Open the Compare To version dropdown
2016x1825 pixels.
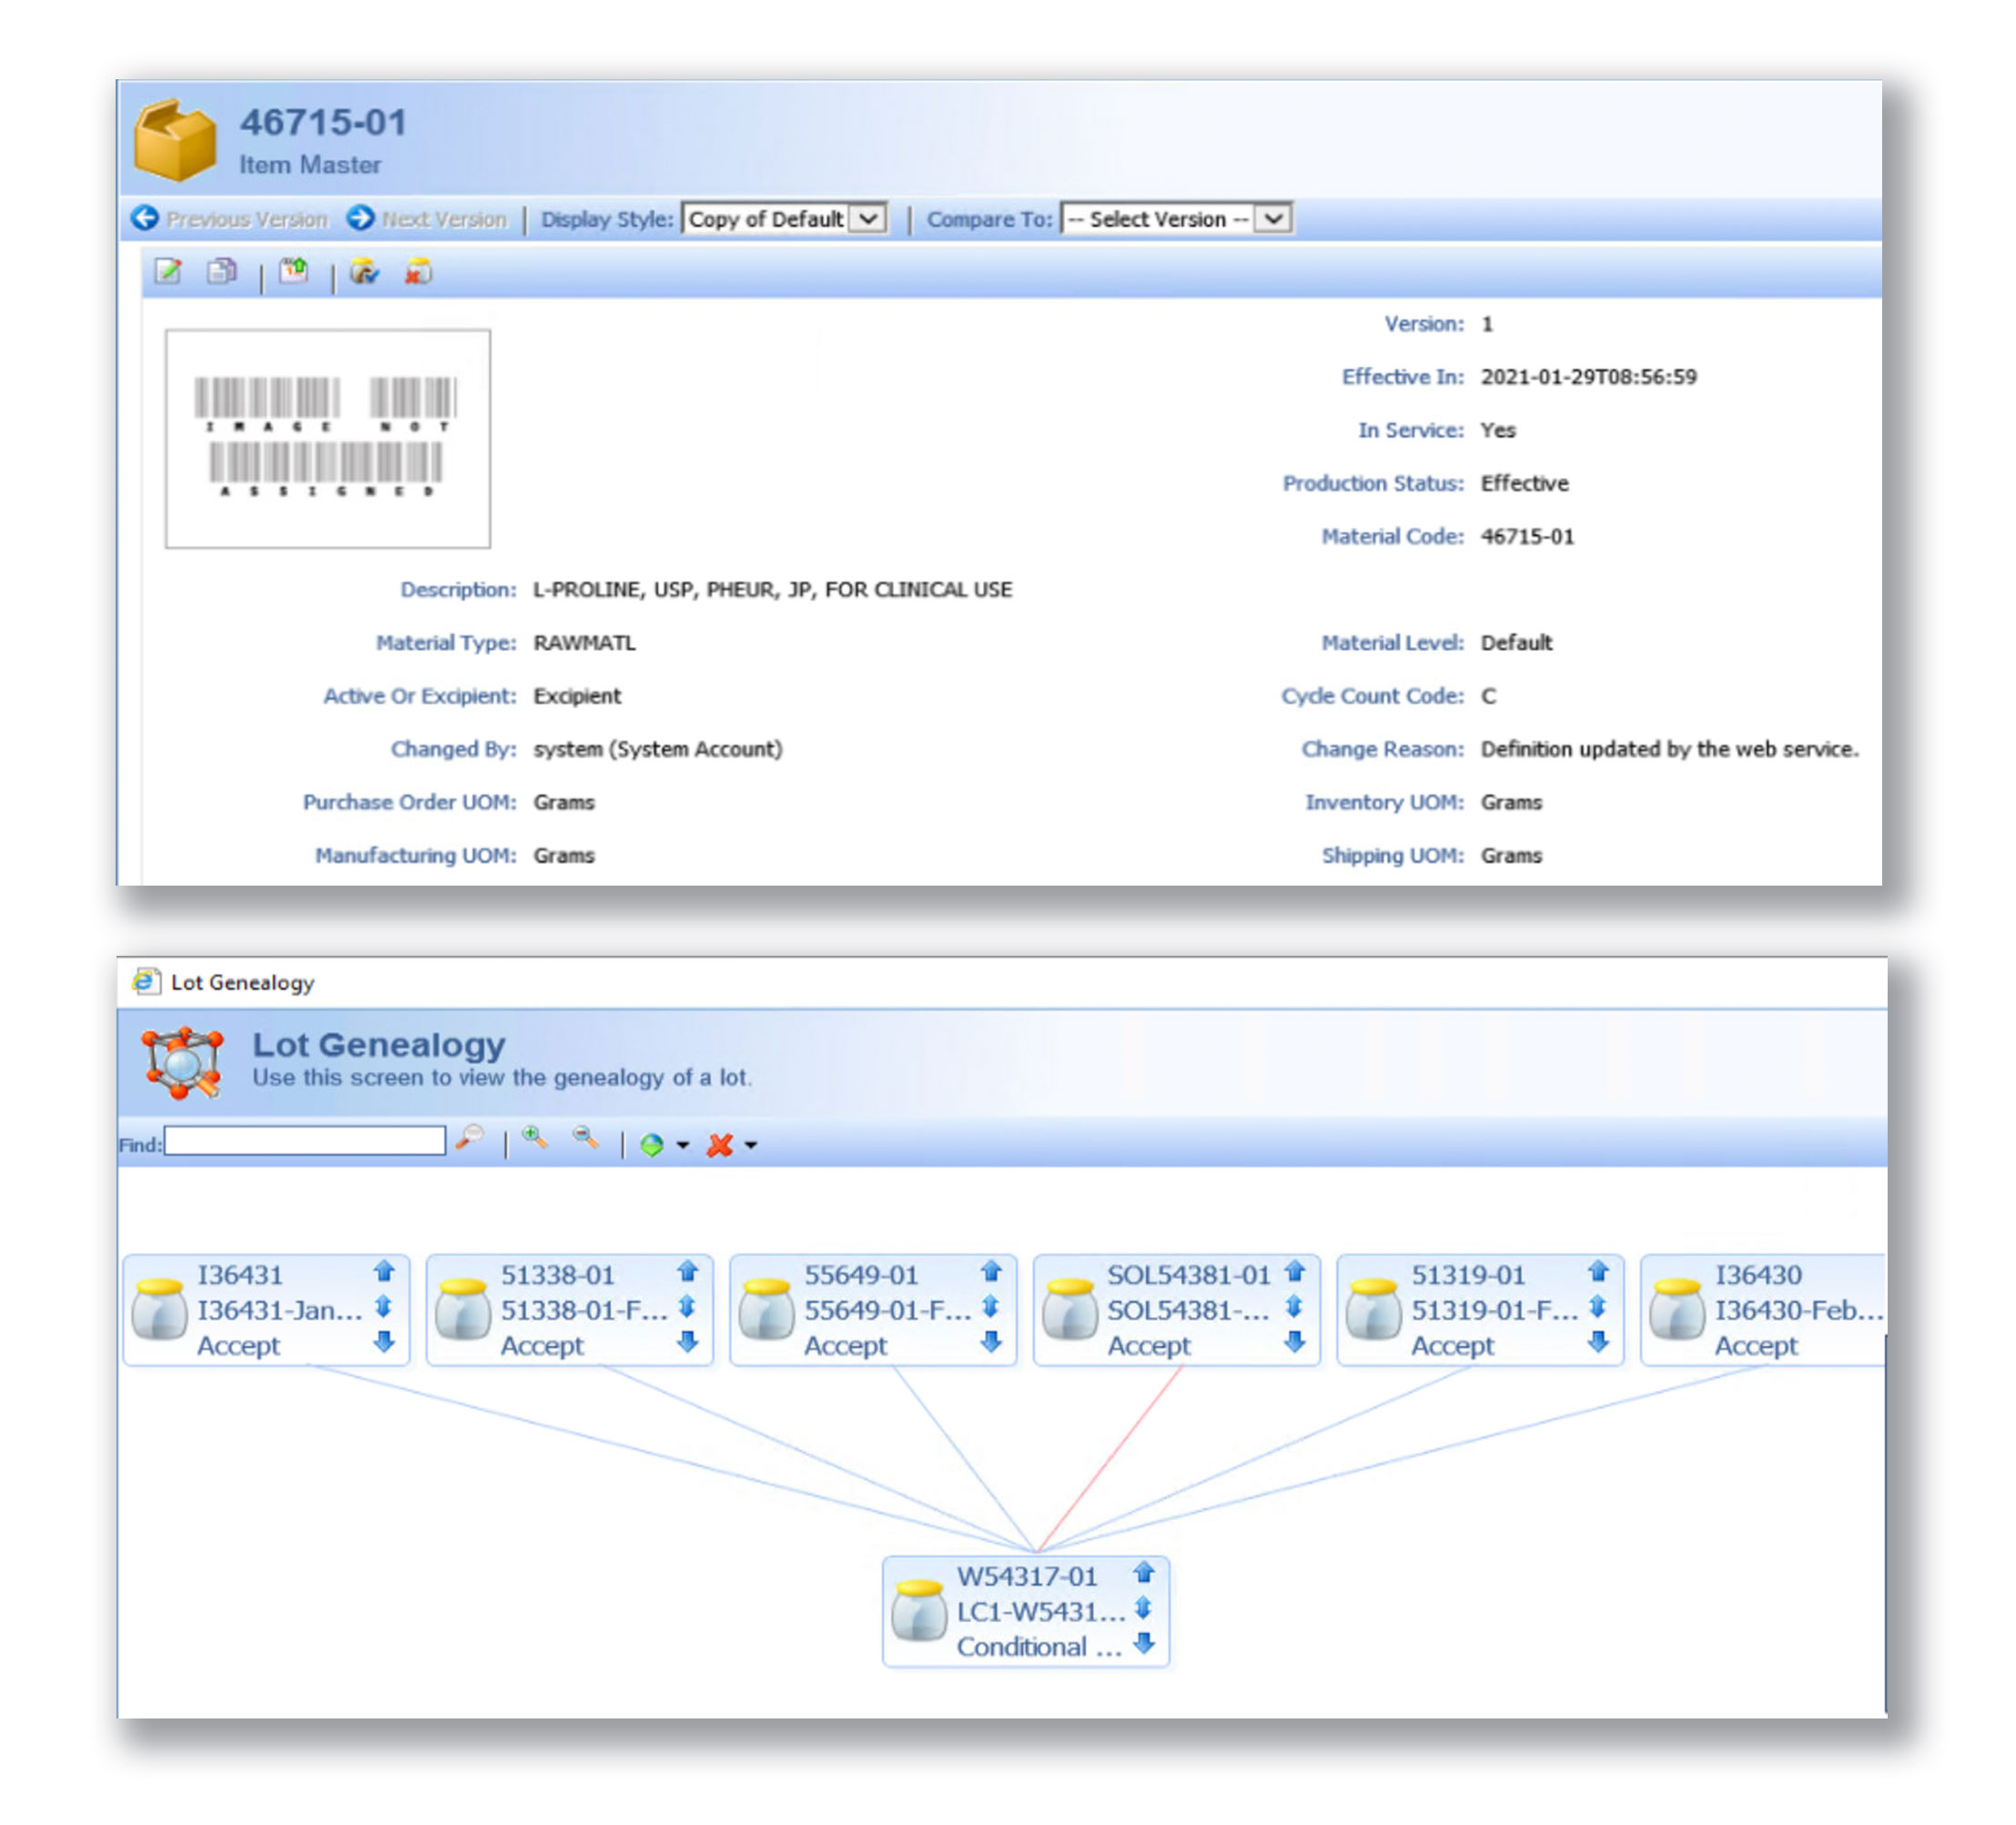coord(1273,218)
